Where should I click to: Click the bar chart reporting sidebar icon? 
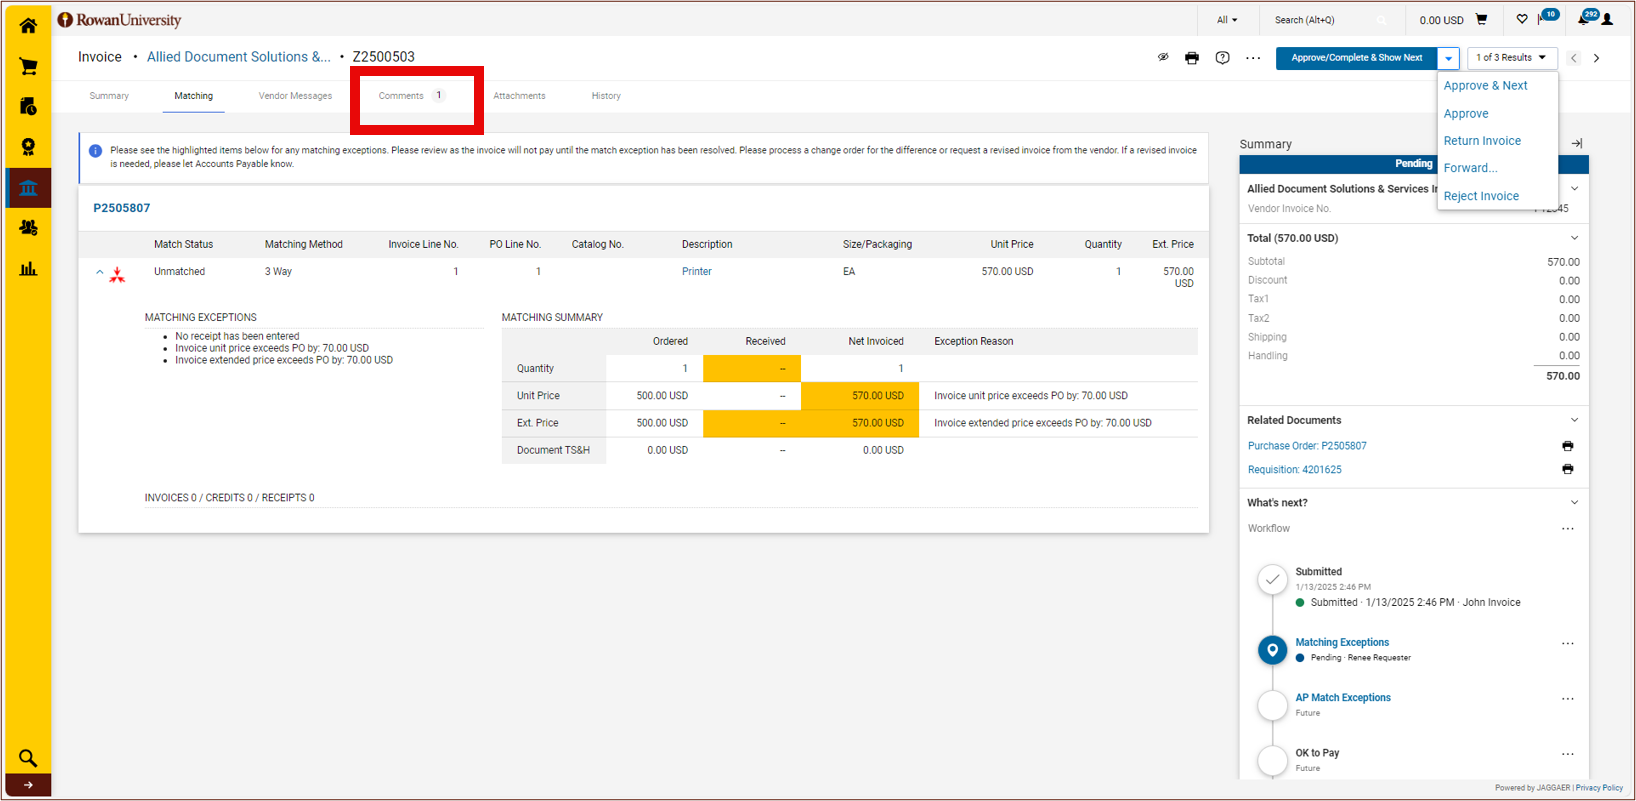coord(28,268)
